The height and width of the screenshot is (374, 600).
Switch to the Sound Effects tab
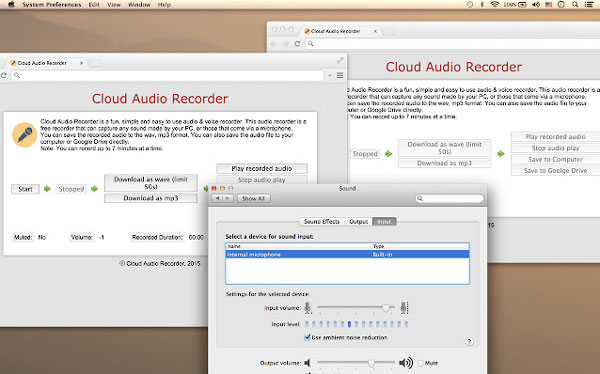point(321,222)
